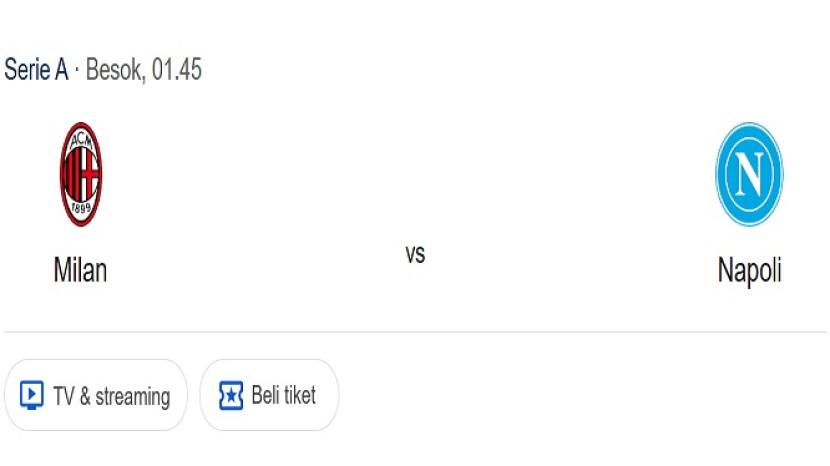Click the 01.45 kickoff time

(177, 70)
